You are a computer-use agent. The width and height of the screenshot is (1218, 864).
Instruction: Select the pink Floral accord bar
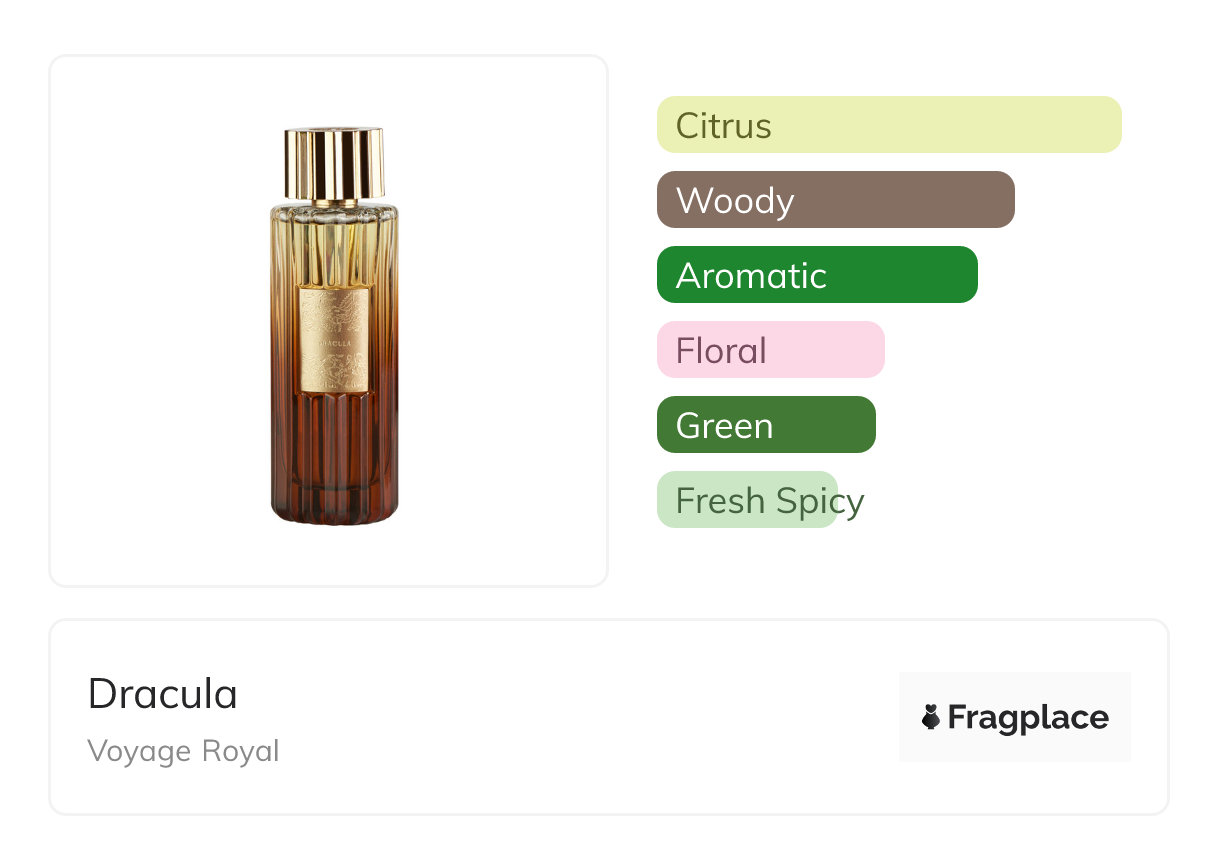pyautogui.click(x=771, y=350)
